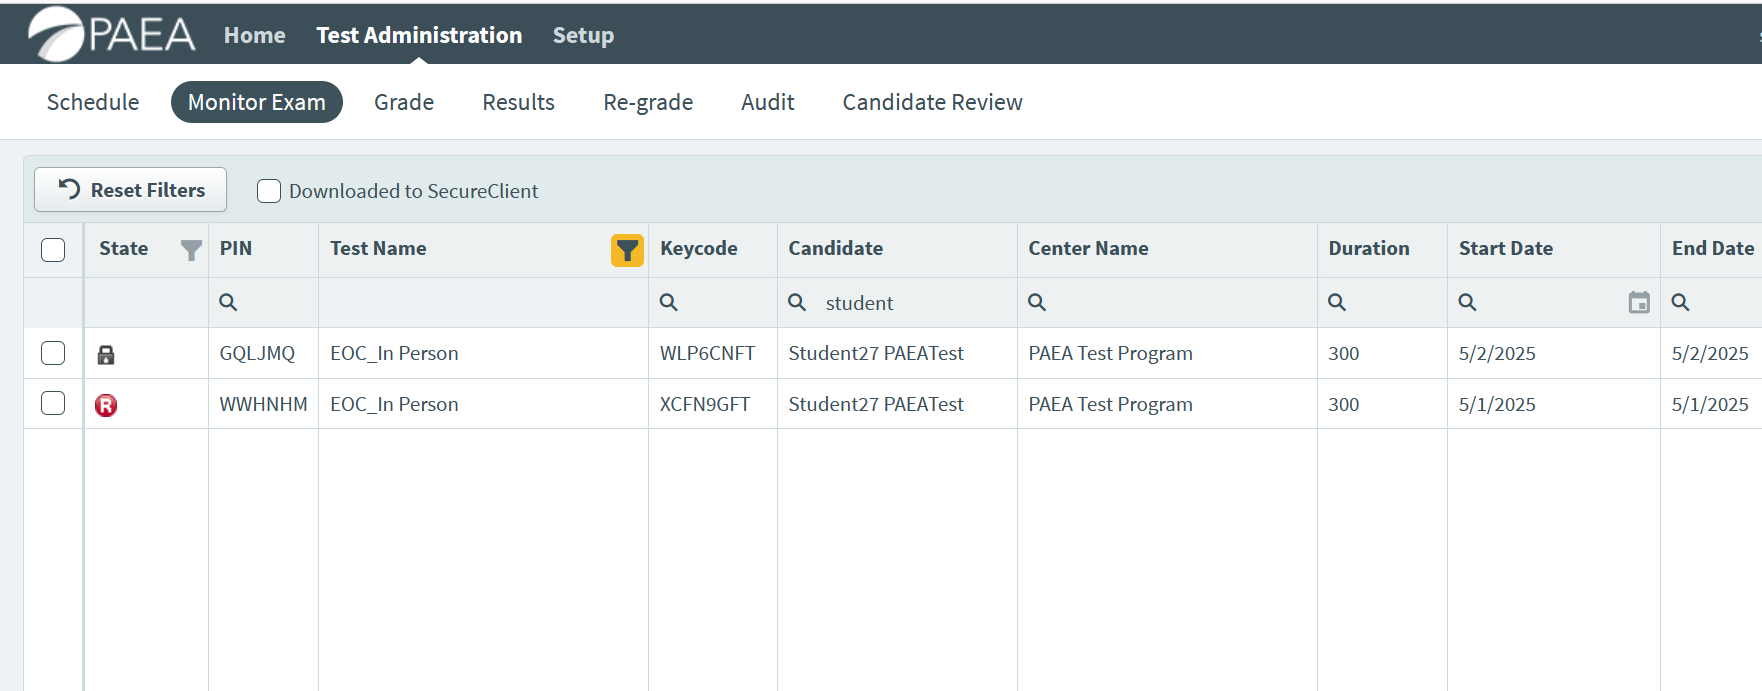Open the State column filter funnel

191,250
